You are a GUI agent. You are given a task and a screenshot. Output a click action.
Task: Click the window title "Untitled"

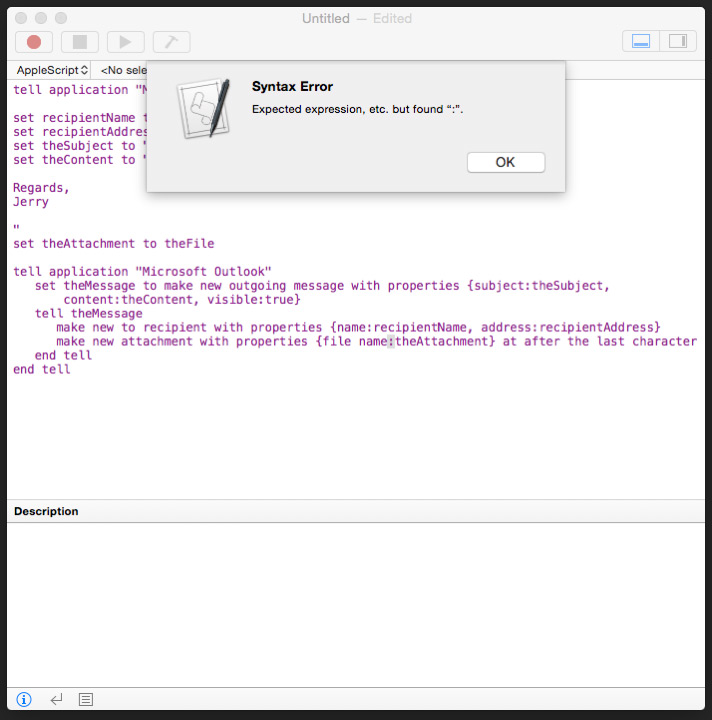click(326, 18)
